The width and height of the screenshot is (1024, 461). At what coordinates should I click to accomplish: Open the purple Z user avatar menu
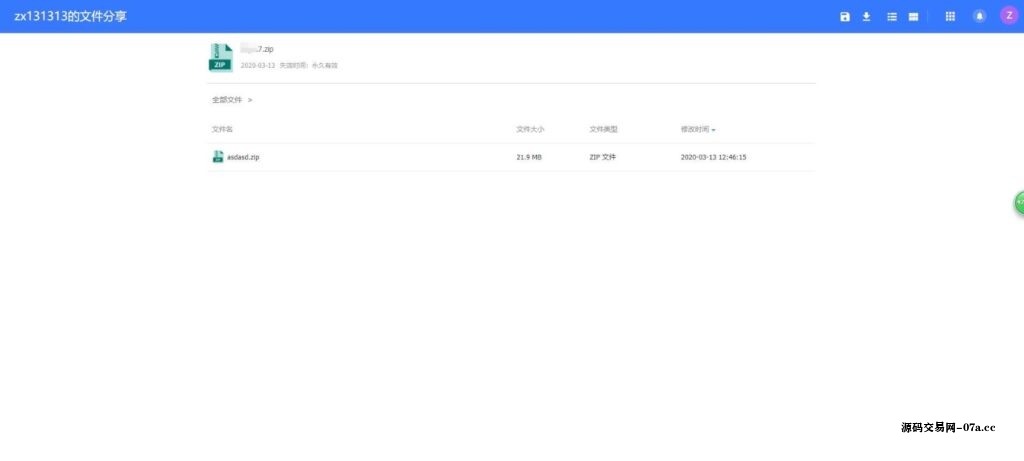[1008, 16]
